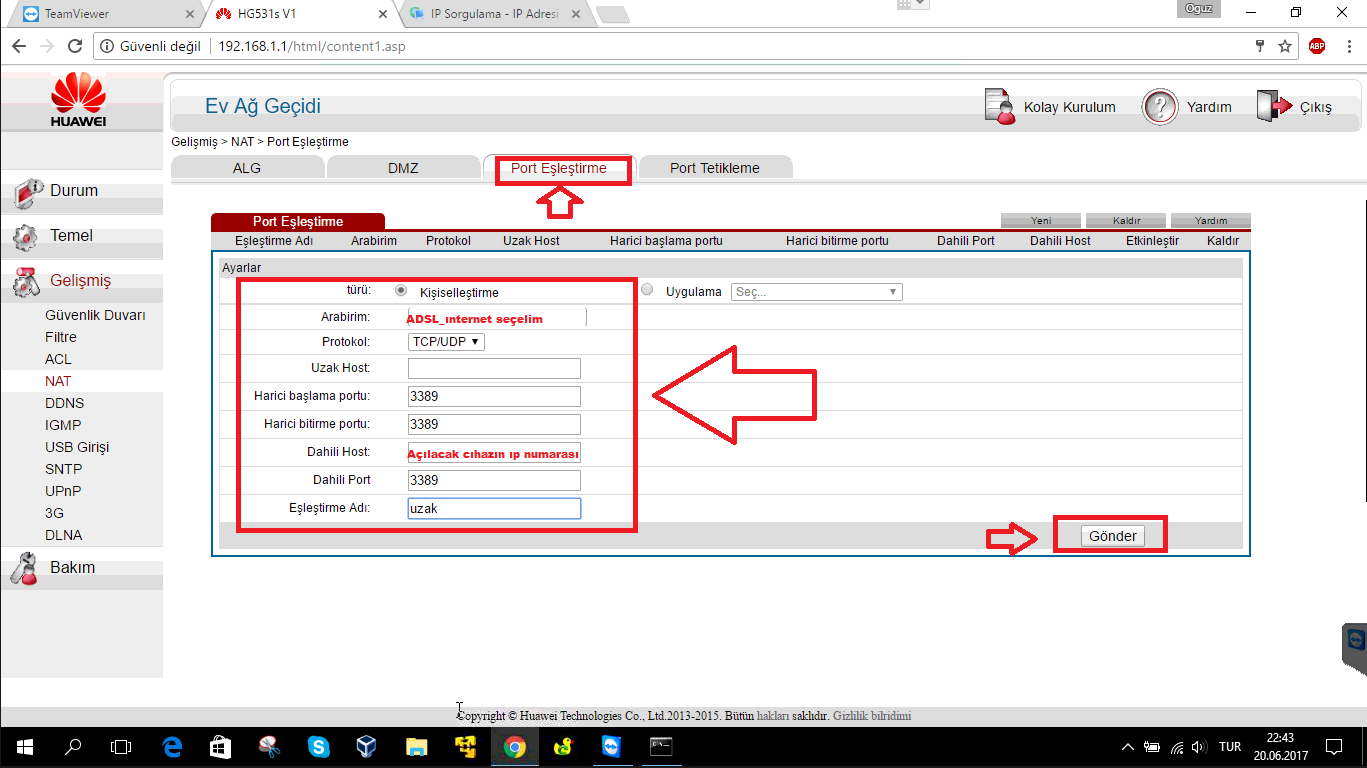Open the Action Center notifications

coord(1334,747)
